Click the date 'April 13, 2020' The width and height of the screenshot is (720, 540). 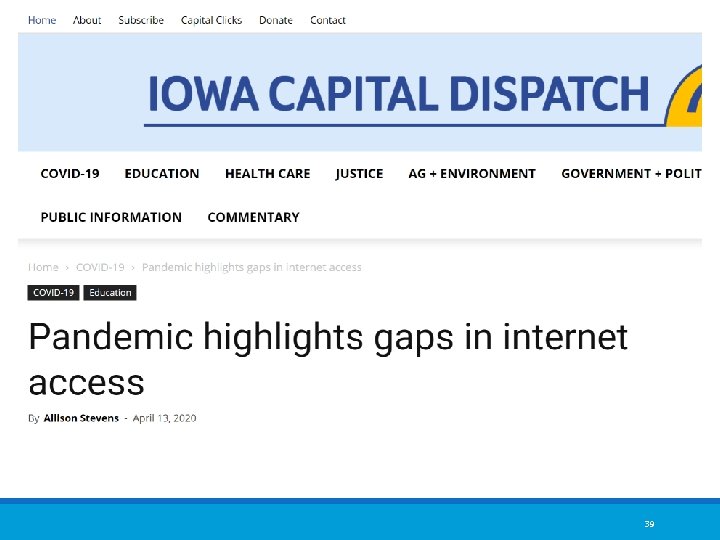click(164, 418)
